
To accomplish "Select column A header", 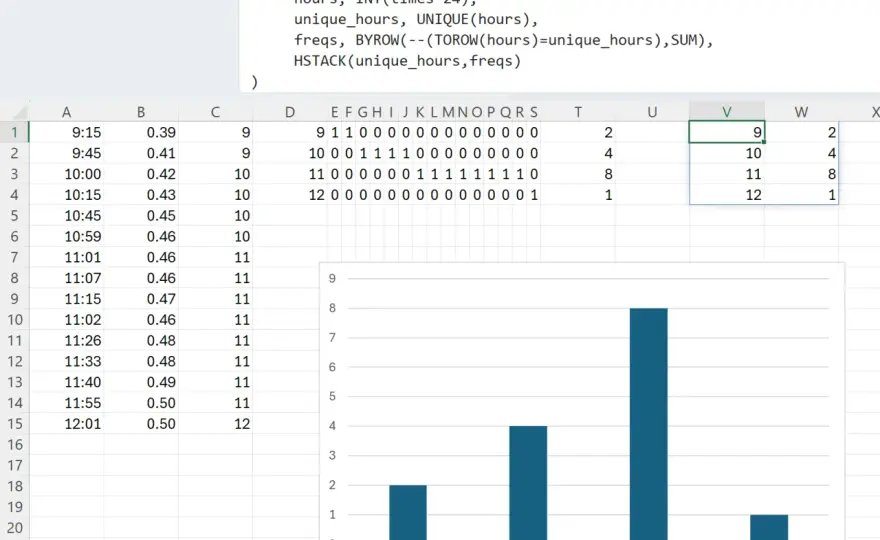I will coord(66,112).
